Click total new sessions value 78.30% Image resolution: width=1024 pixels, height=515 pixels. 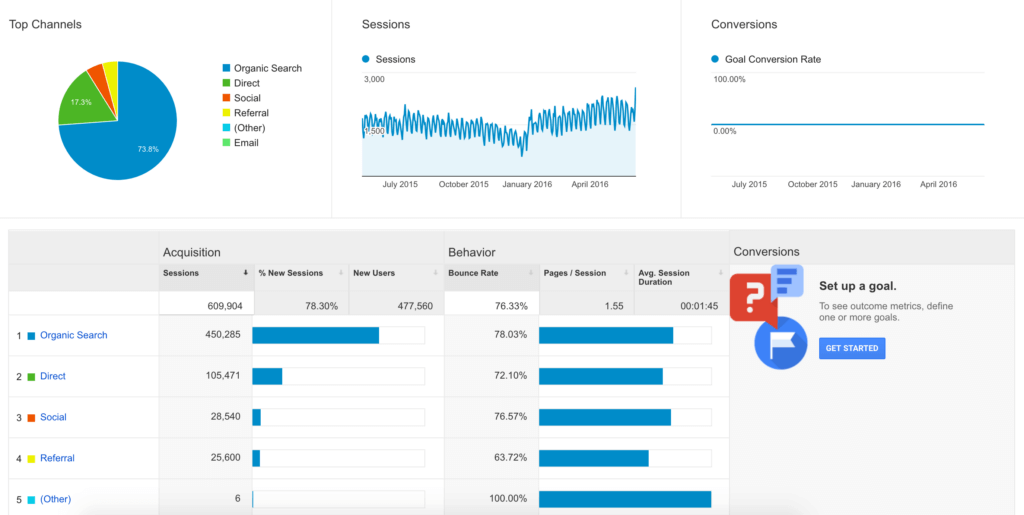(x=321, y=305)
